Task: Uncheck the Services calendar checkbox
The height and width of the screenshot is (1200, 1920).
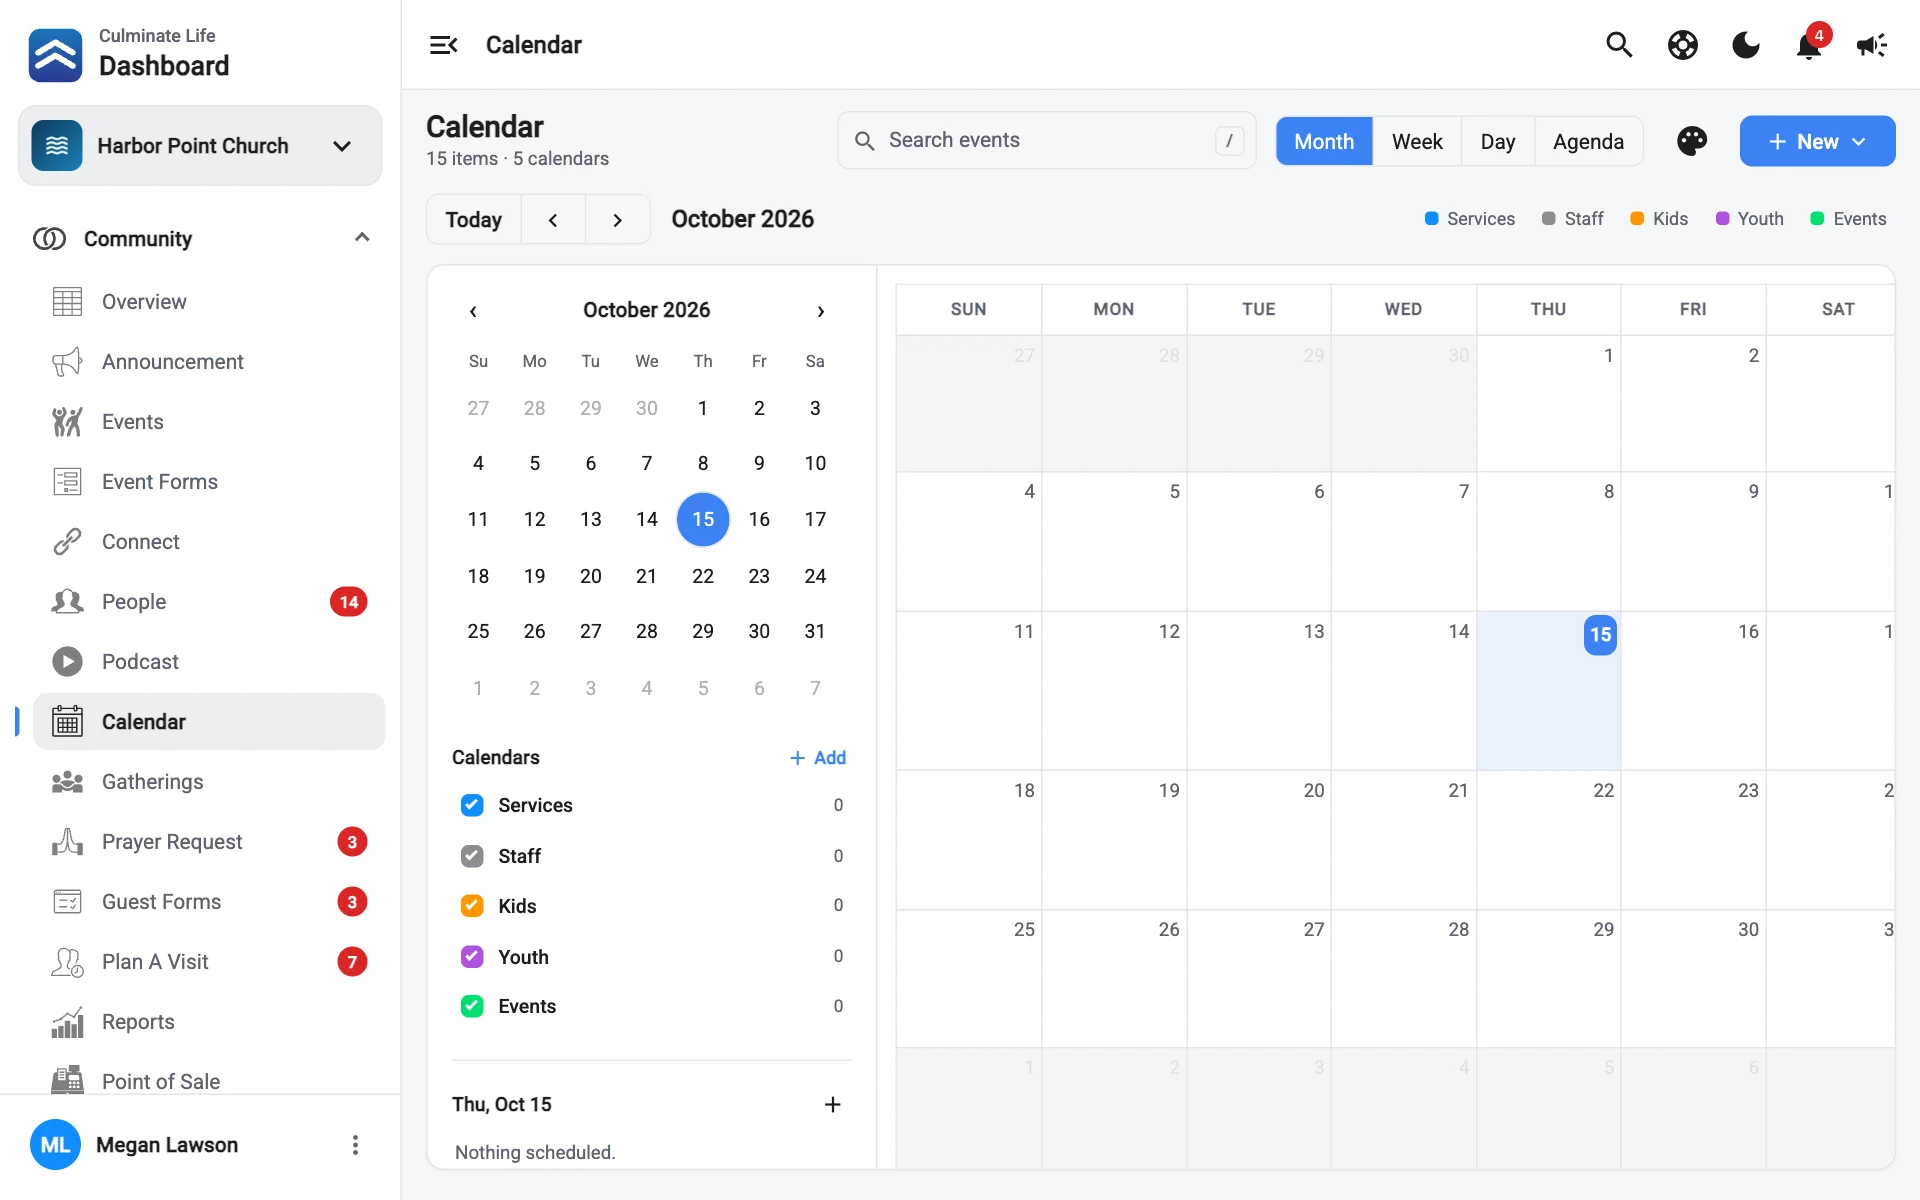Action: click(x=472, y=805)
